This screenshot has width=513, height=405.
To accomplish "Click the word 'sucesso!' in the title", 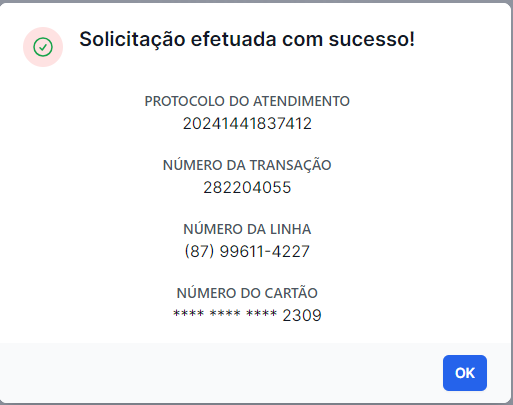I will (x=372, y=39).
